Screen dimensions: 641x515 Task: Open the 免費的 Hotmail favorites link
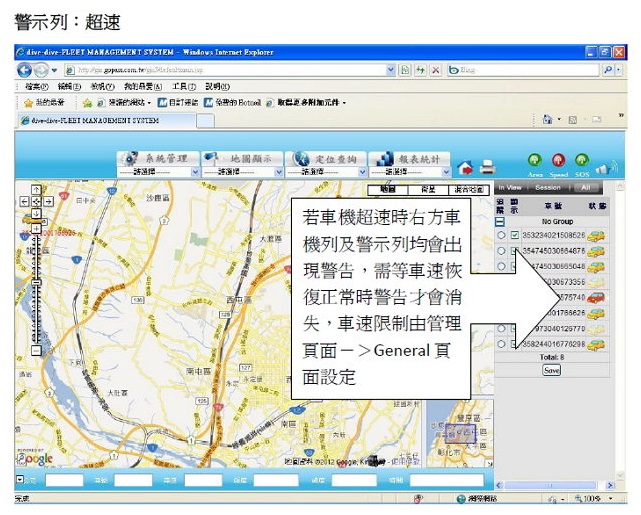232,103
